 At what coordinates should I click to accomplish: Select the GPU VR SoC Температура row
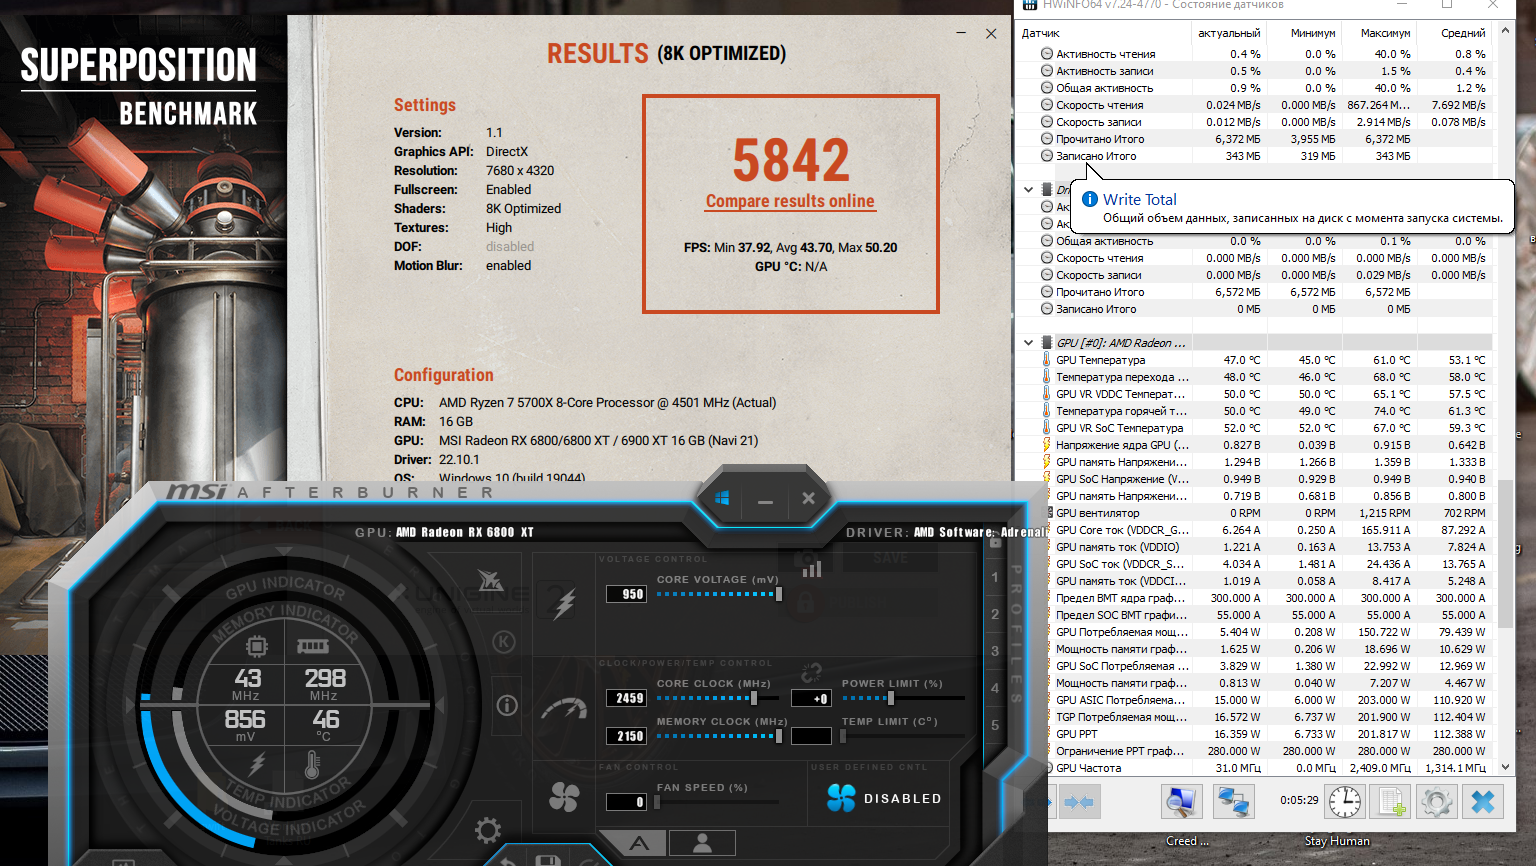click(x=1255, y=428)
